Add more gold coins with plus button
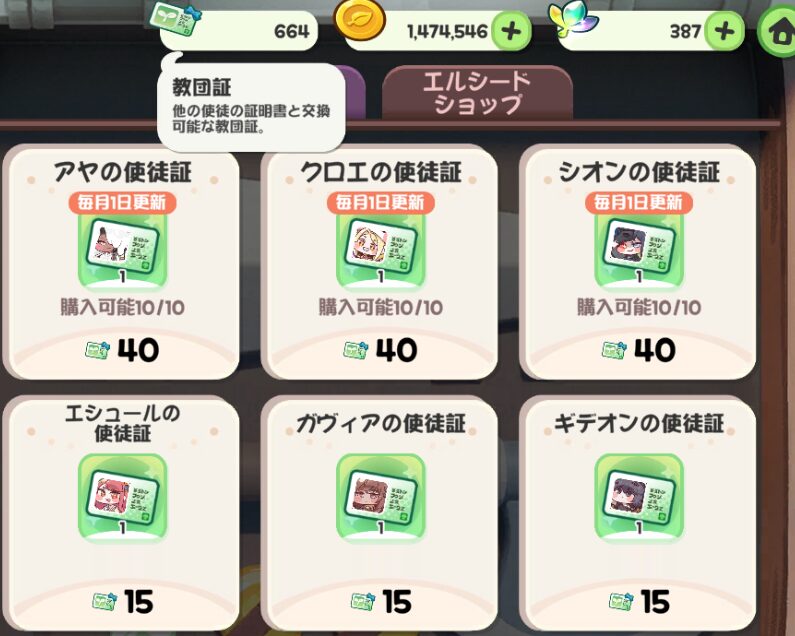The image size is (795, 636). tap(512, 31)
